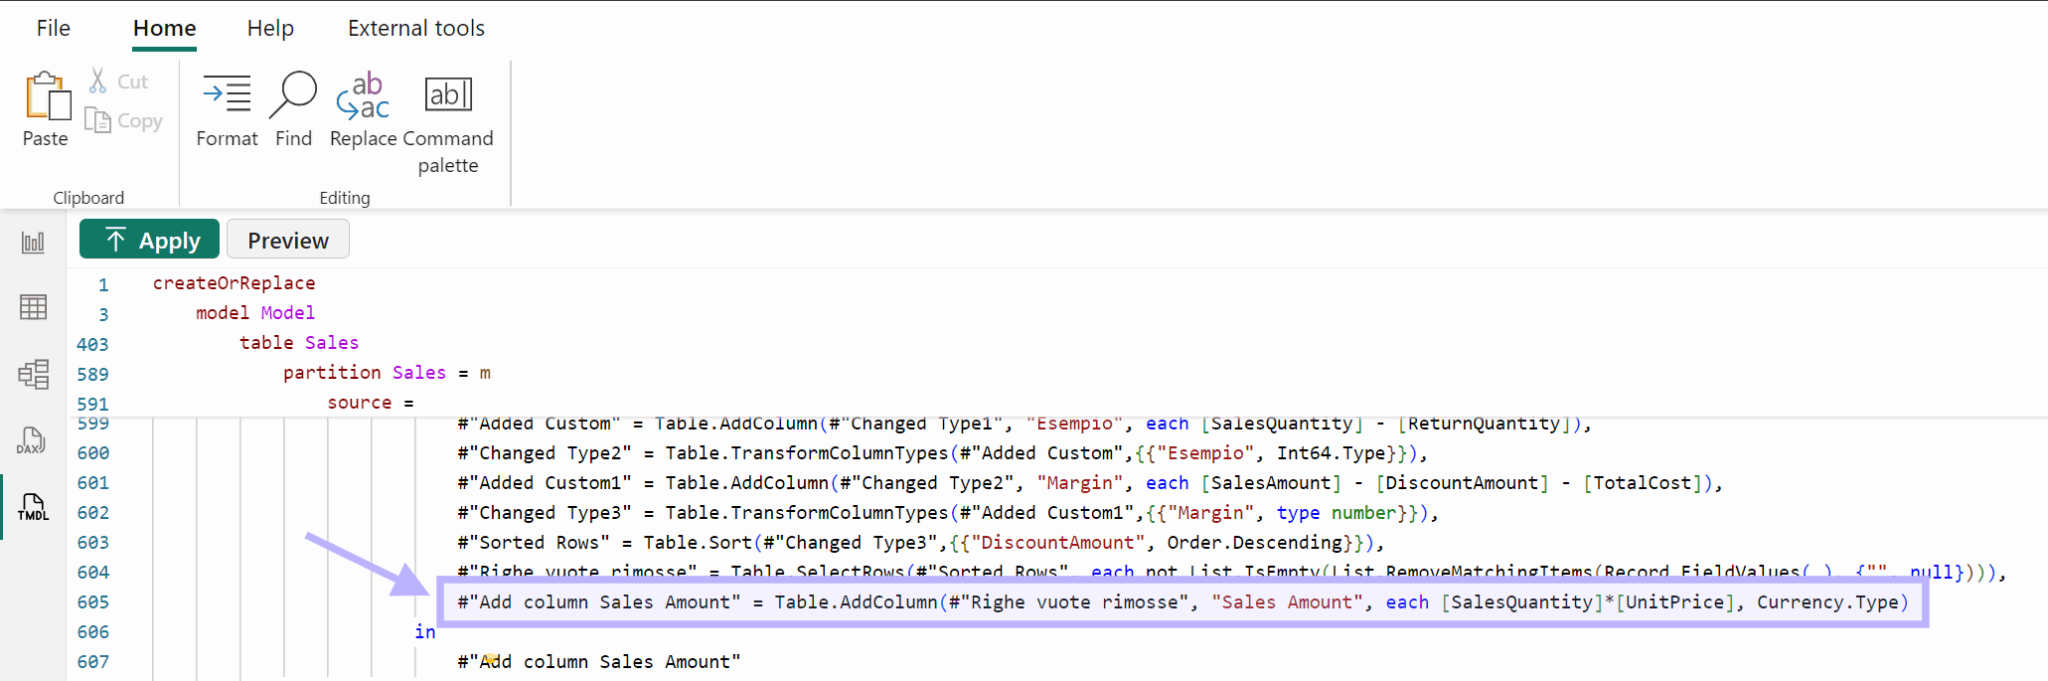2048x681 pixels.
Task: Click the 'source =' sticky line
Action: click(370, 403)
